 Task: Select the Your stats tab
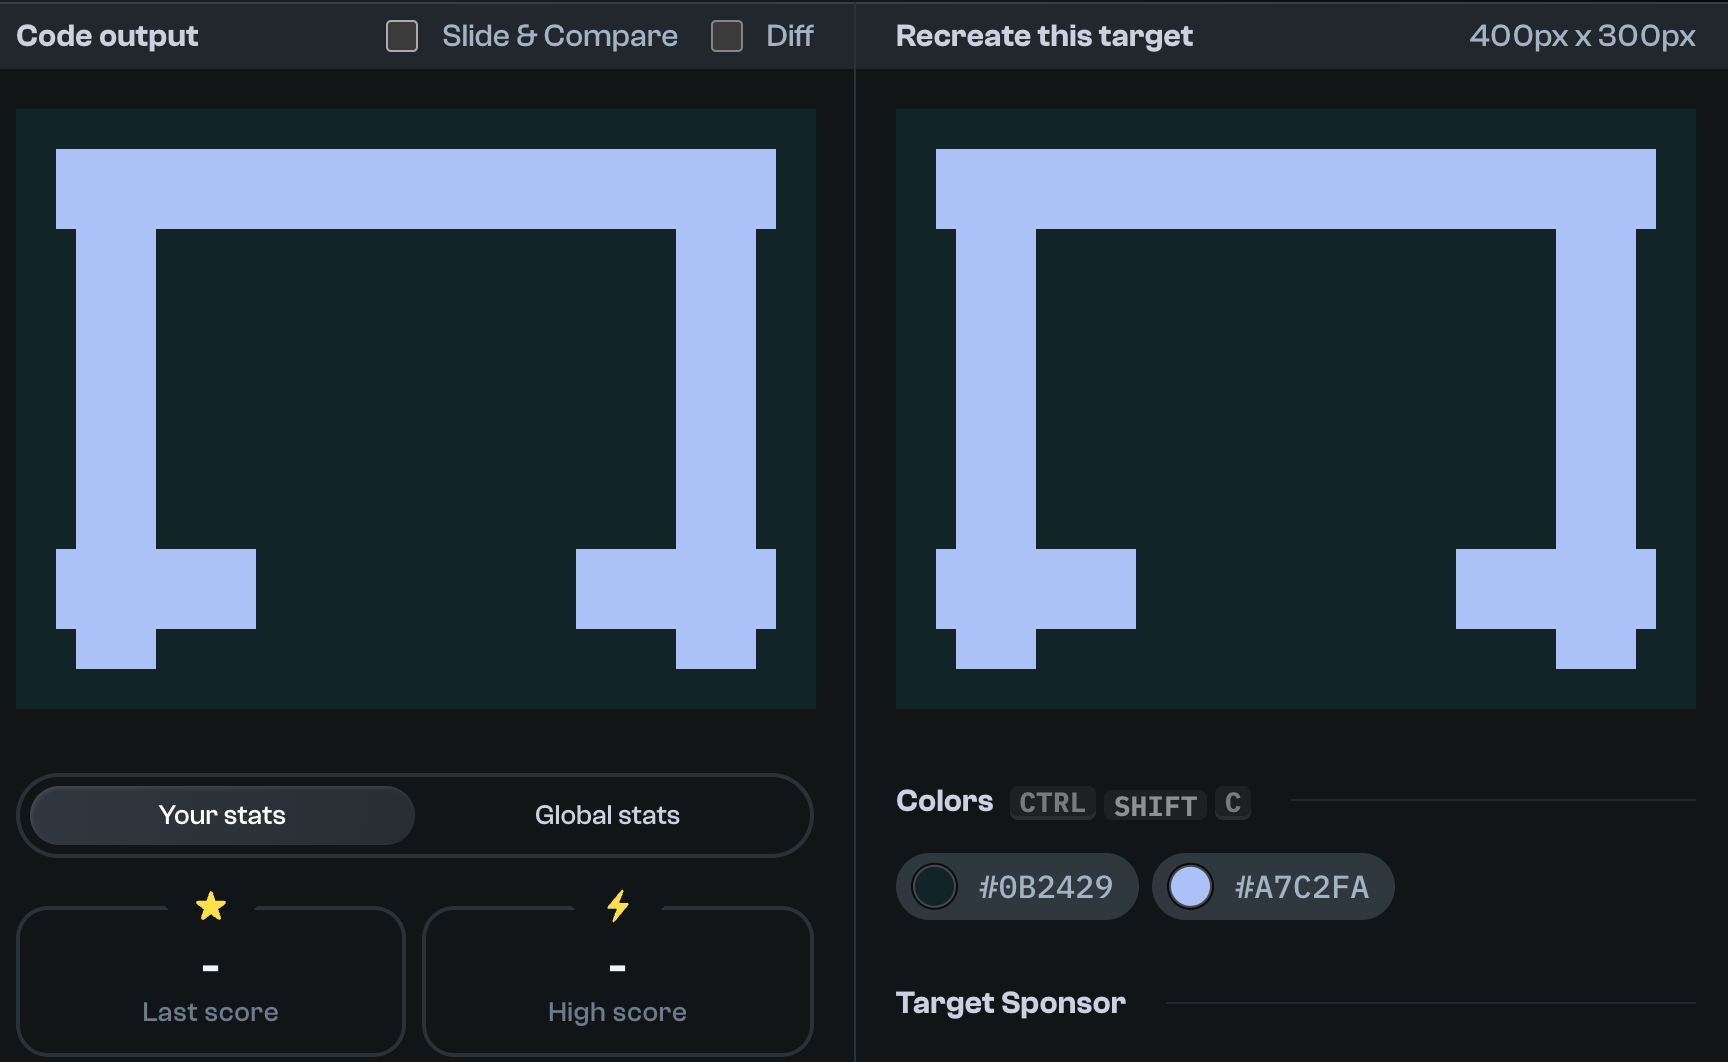[x=221, y=815]
